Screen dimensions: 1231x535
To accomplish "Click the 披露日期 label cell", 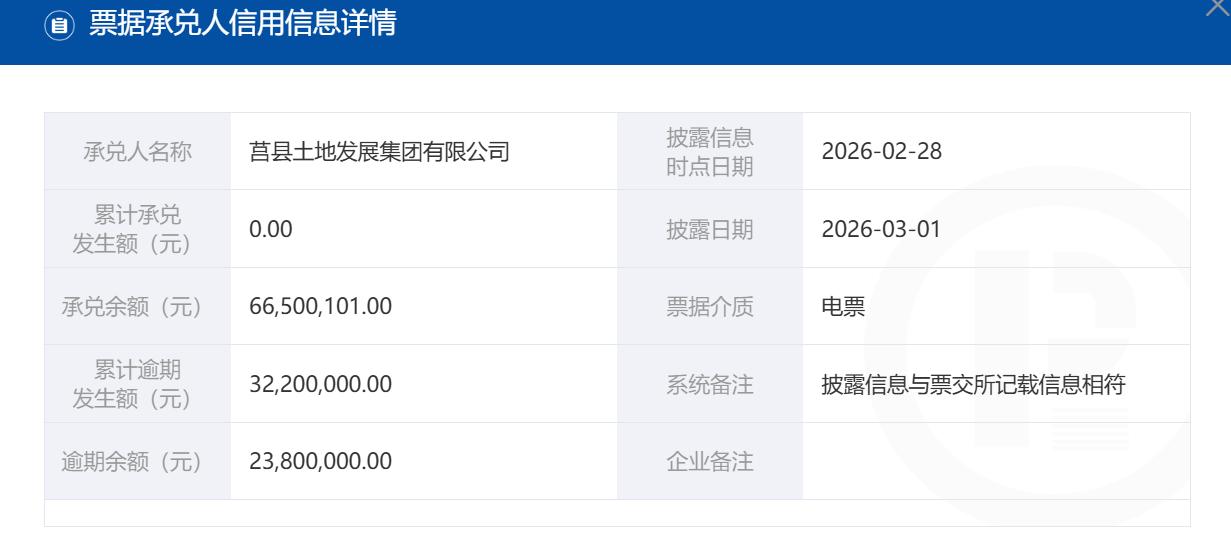I will point(709,229).
